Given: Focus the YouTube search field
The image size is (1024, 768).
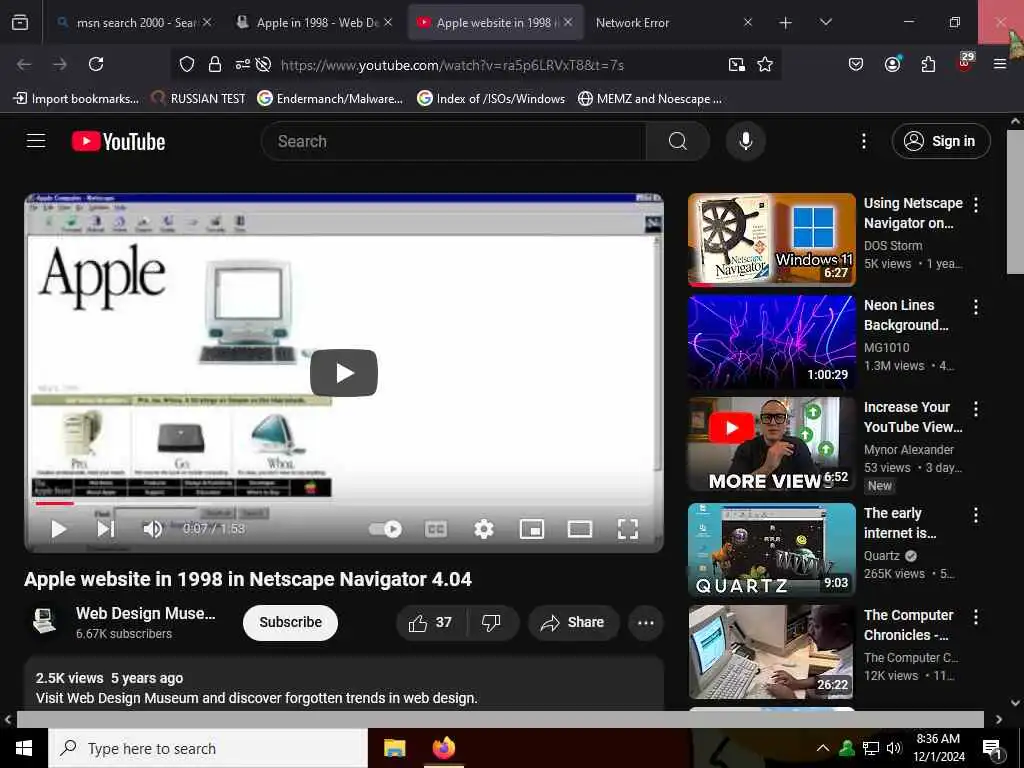Looking at the screenshot, I should click(454, 141).
